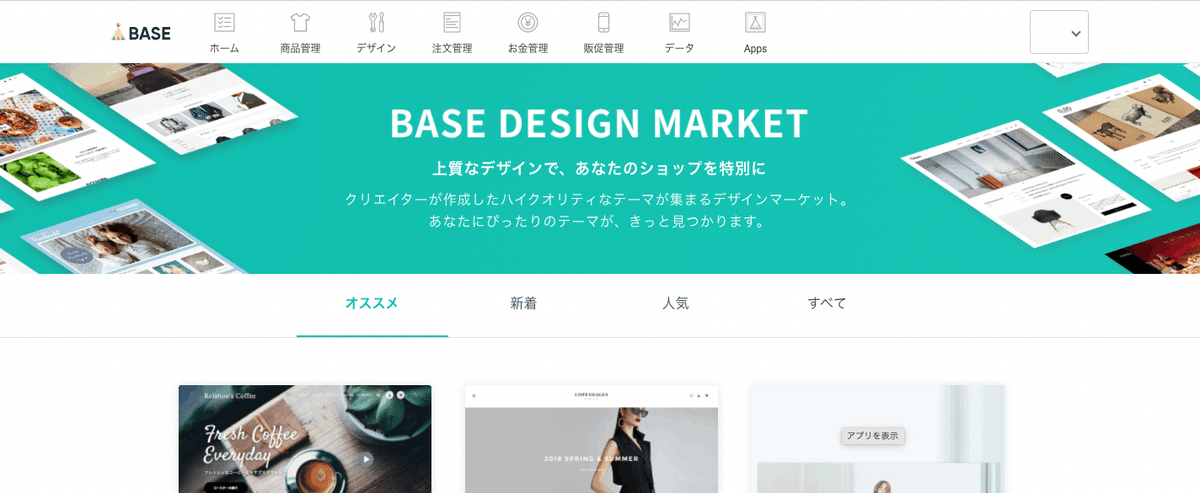Image resolution: width=1200 pixels, height=493 pixels.
Task: Open the Copenhagen theme thumbnail
Action: point(591,439)
